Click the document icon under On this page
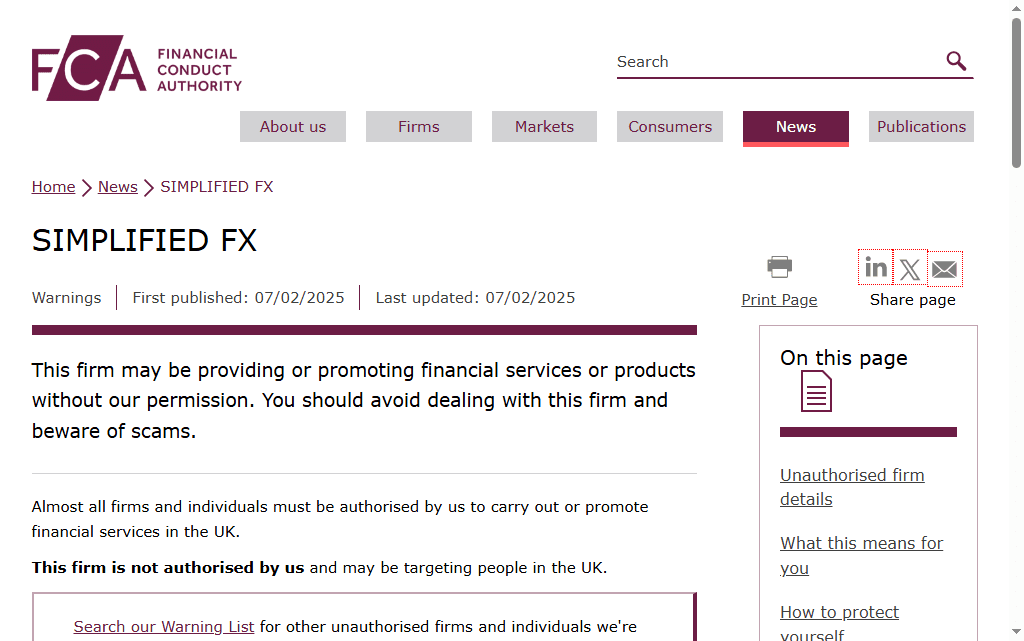 point(816,391)
